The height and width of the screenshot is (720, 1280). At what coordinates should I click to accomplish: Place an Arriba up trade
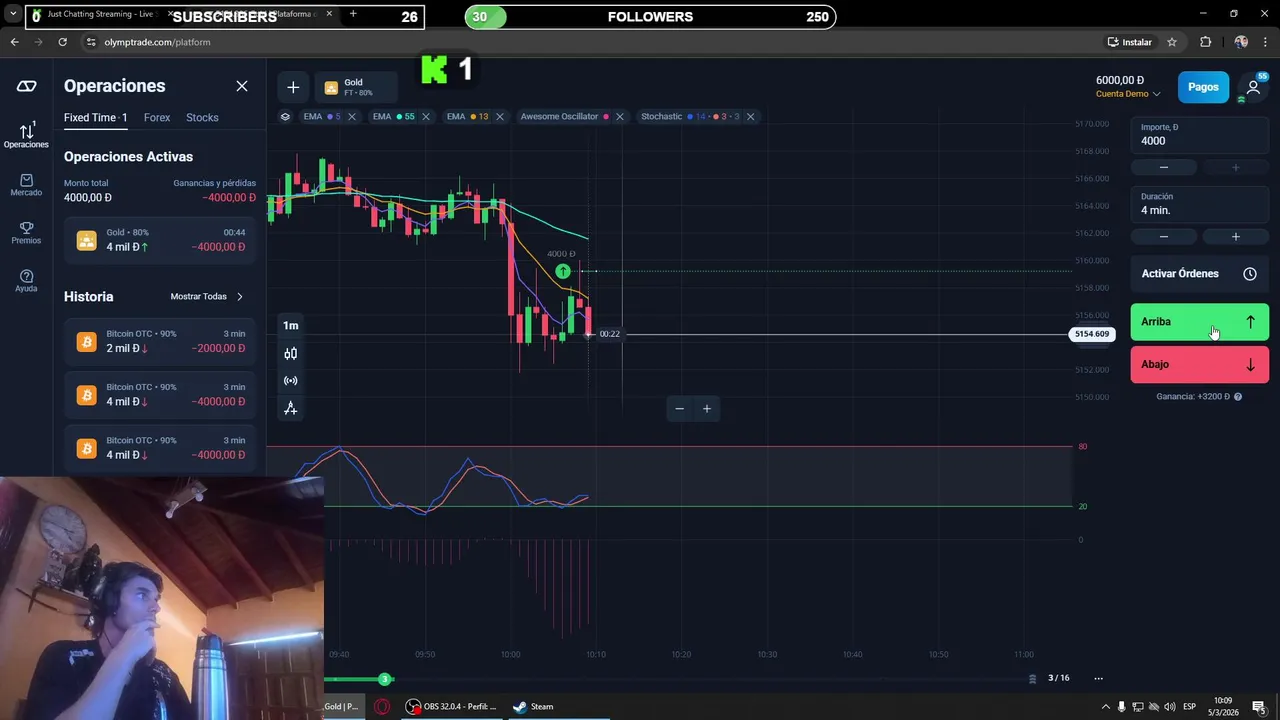point(1200,322)
